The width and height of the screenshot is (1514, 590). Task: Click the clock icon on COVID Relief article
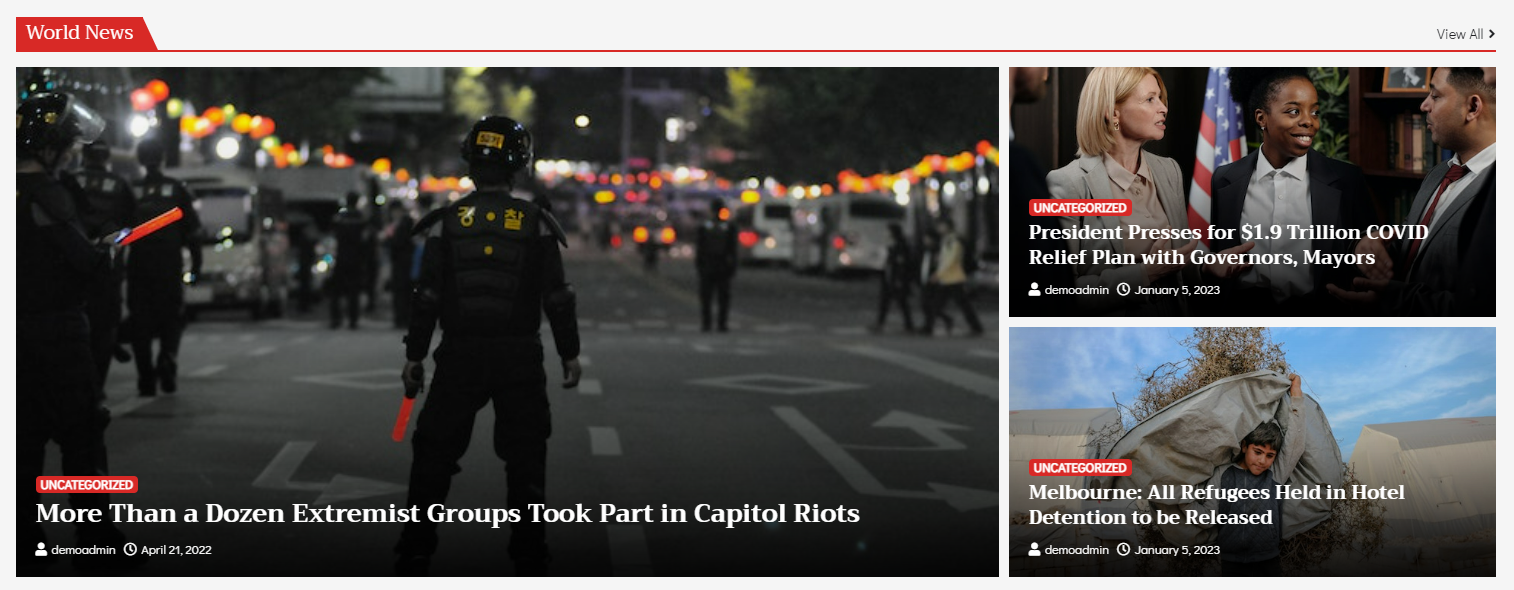point(1123,289)
